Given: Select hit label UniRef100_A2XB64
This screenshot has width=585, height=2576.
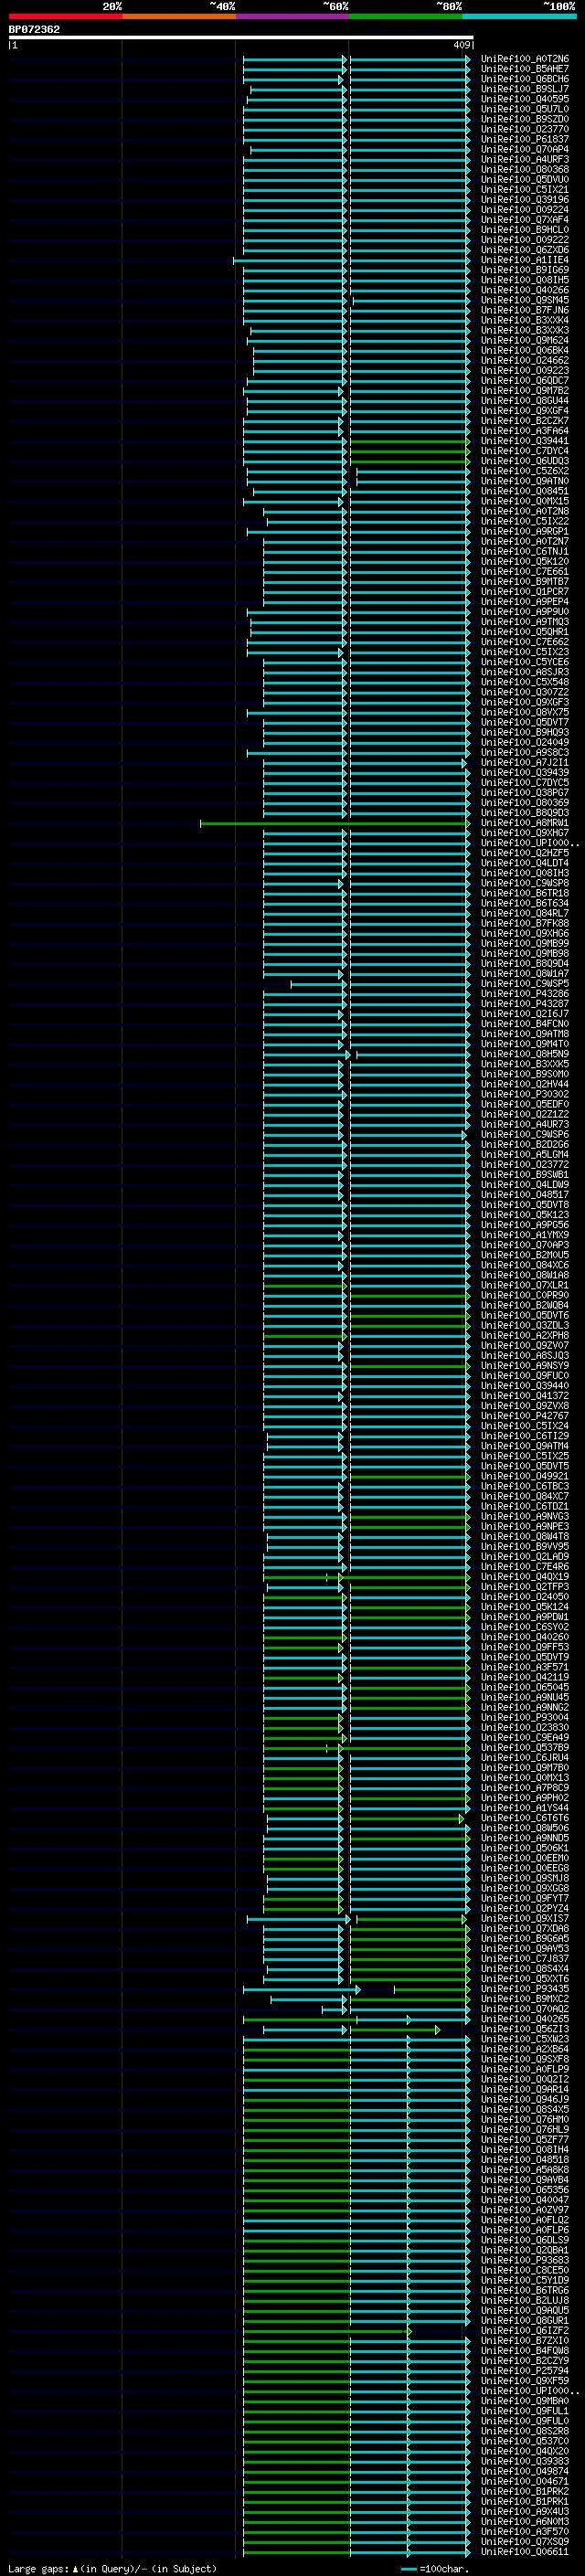Looking at the screenshot, I should click(x=525, y=2049).
